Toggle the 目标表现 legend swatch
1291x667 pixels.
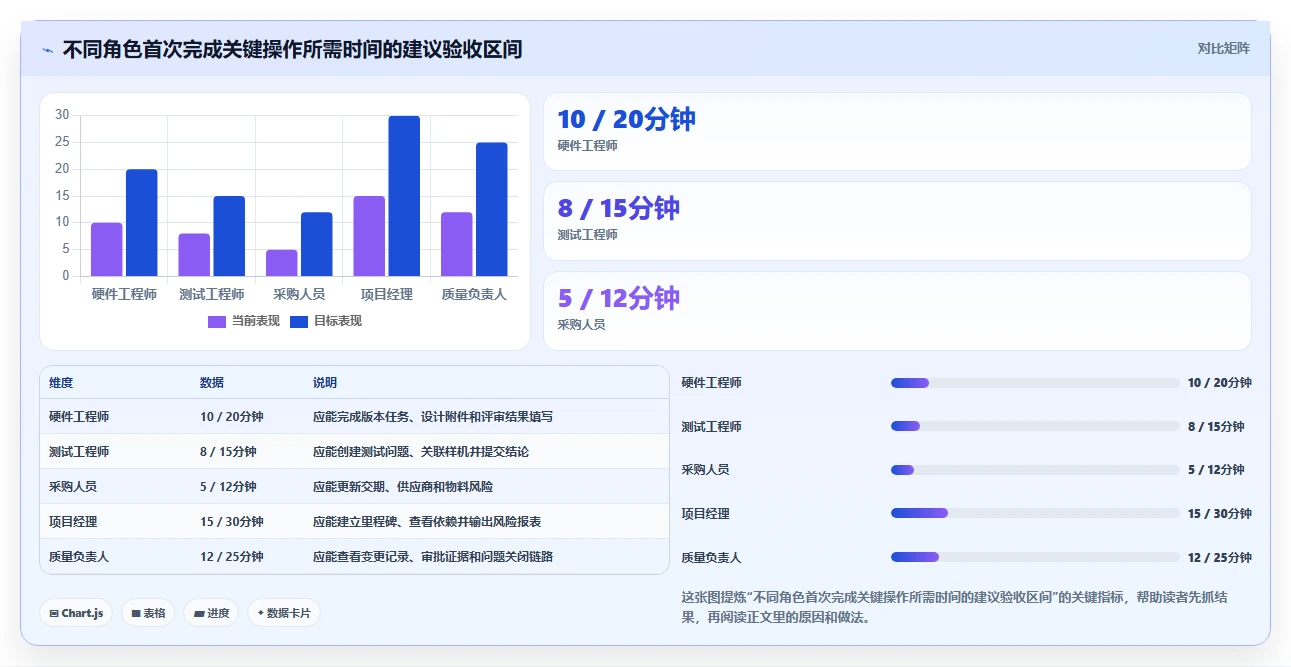(299, 322)
